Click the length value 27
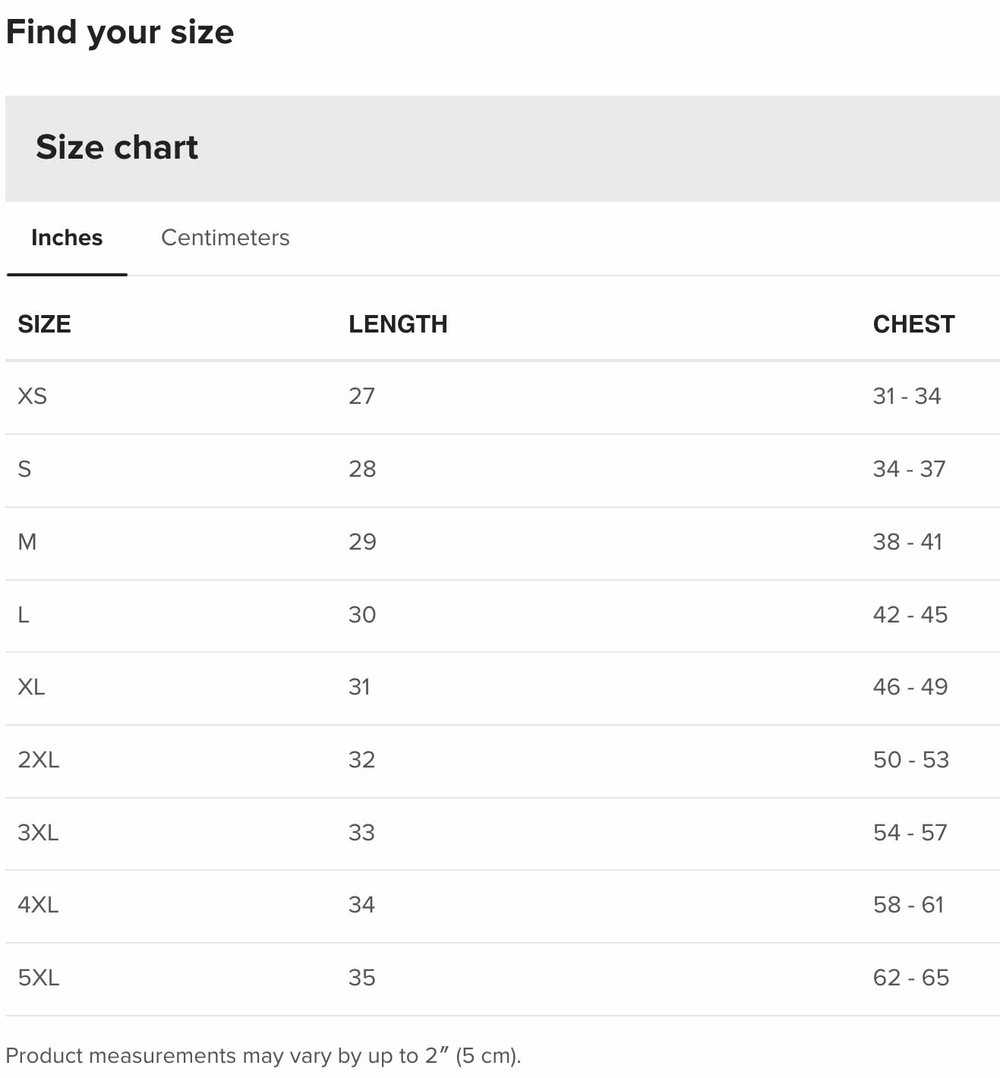 (x=362, y=396)
